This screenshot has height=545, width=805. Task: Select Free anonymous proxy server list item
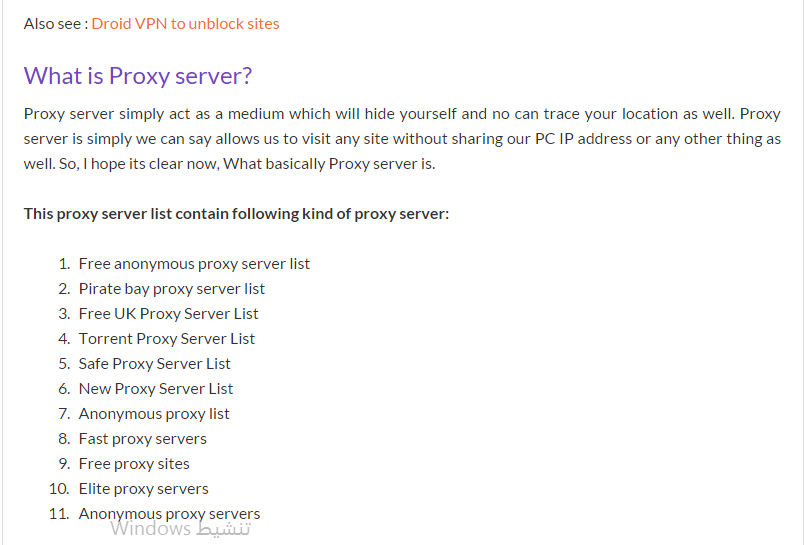pyautogui.click(x=194, y=264)
